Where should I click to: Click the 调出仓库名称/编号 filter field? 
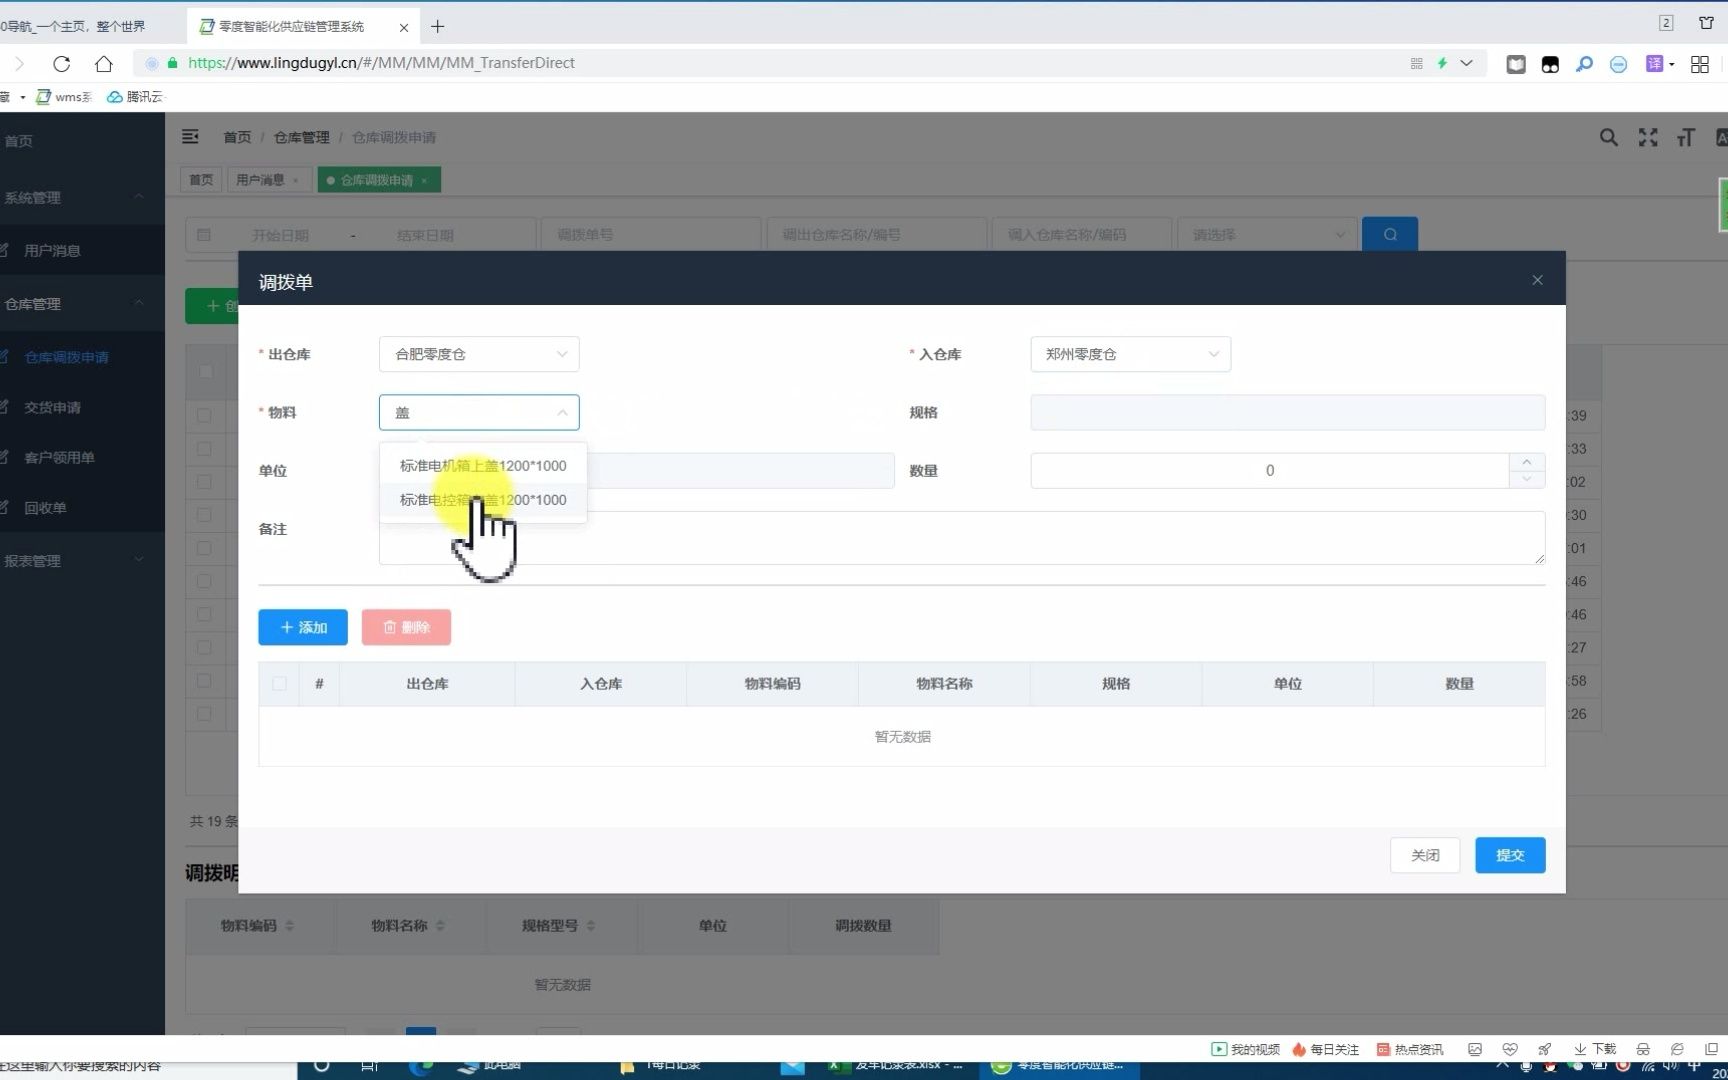coord(876,235)
